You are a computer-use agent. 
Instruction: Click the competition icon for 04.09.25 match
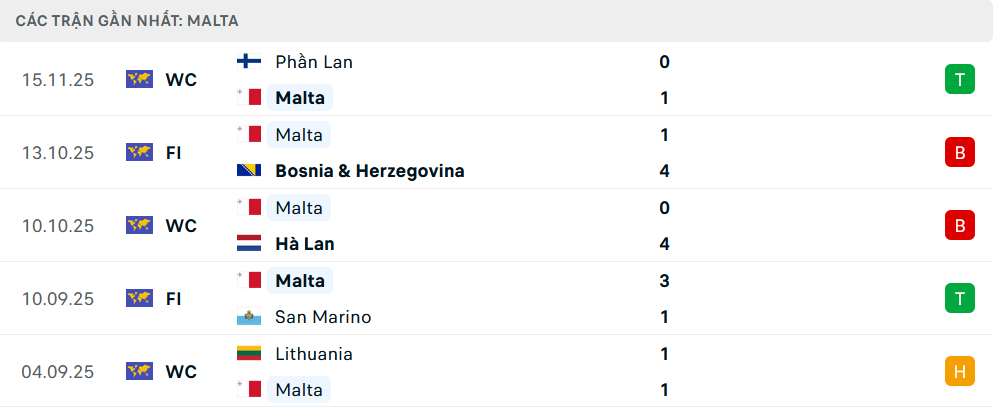139,372
